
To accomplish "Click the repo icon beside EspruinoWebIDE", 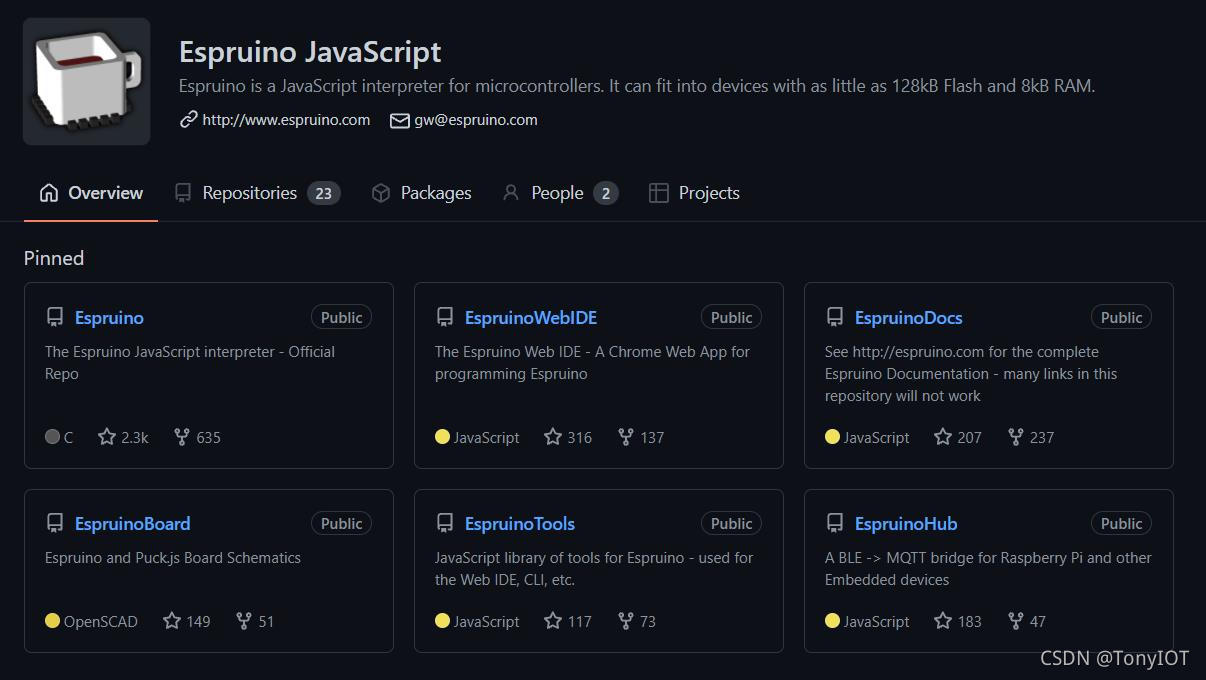I will coord(445,318).
